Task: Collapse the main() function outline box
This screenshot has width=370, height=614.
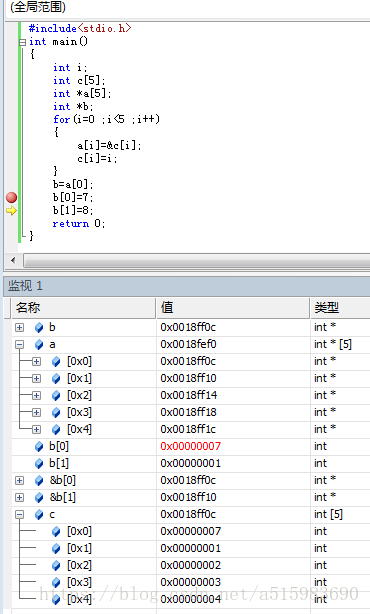Action: click(x=23, y=42)
